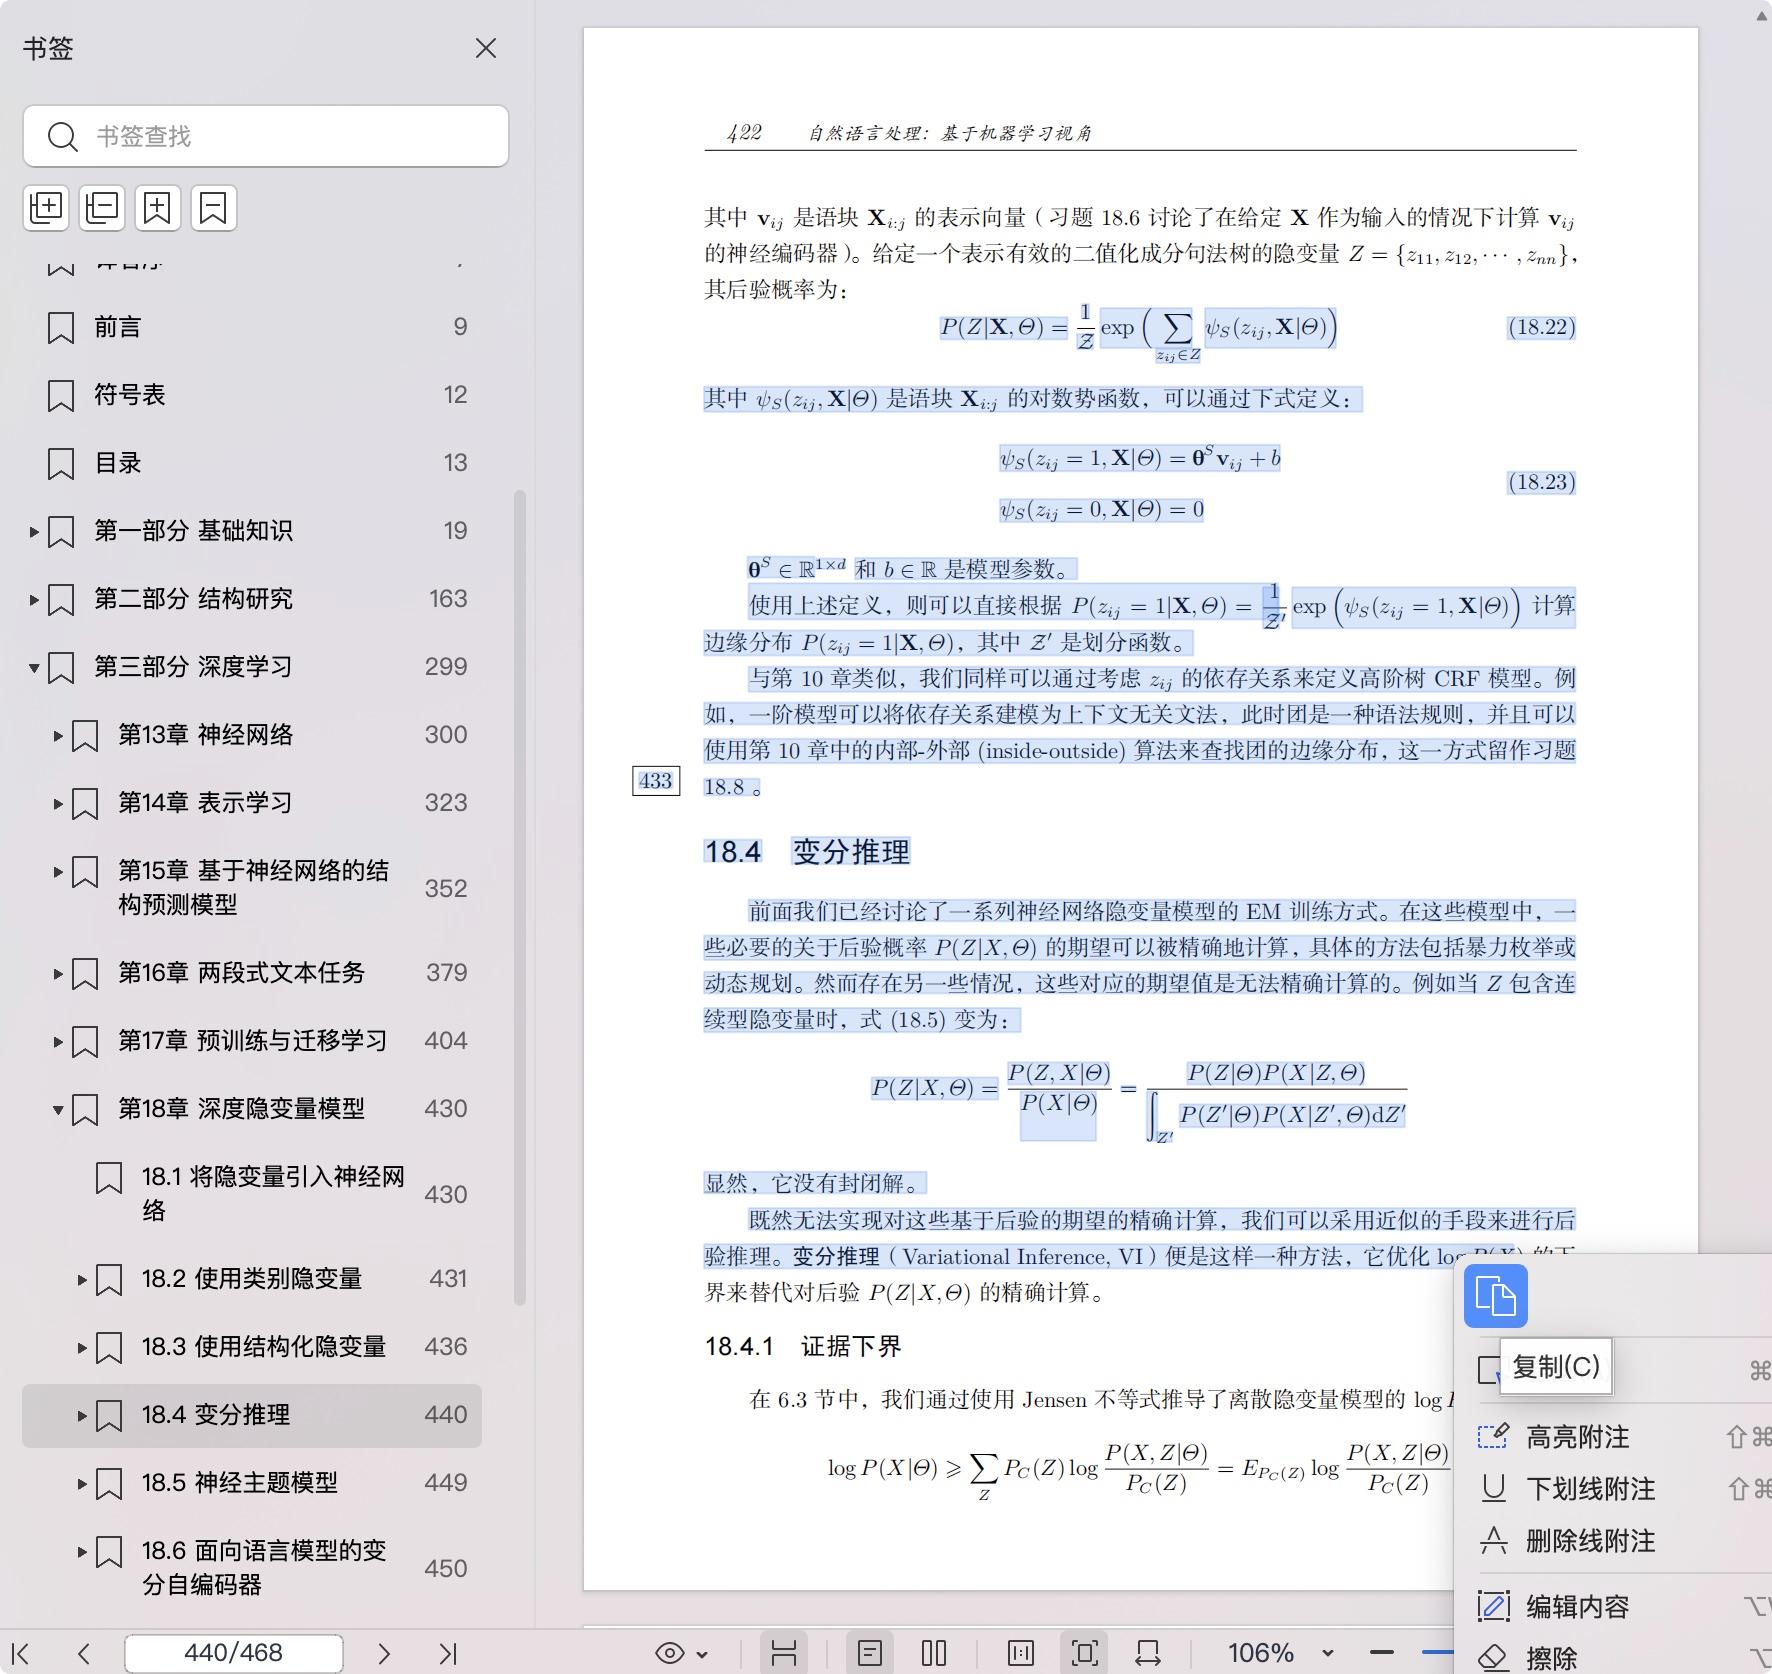The image size is (1772, 1674).
Task: Click the add bookmark icon
Action: (158, 208)
